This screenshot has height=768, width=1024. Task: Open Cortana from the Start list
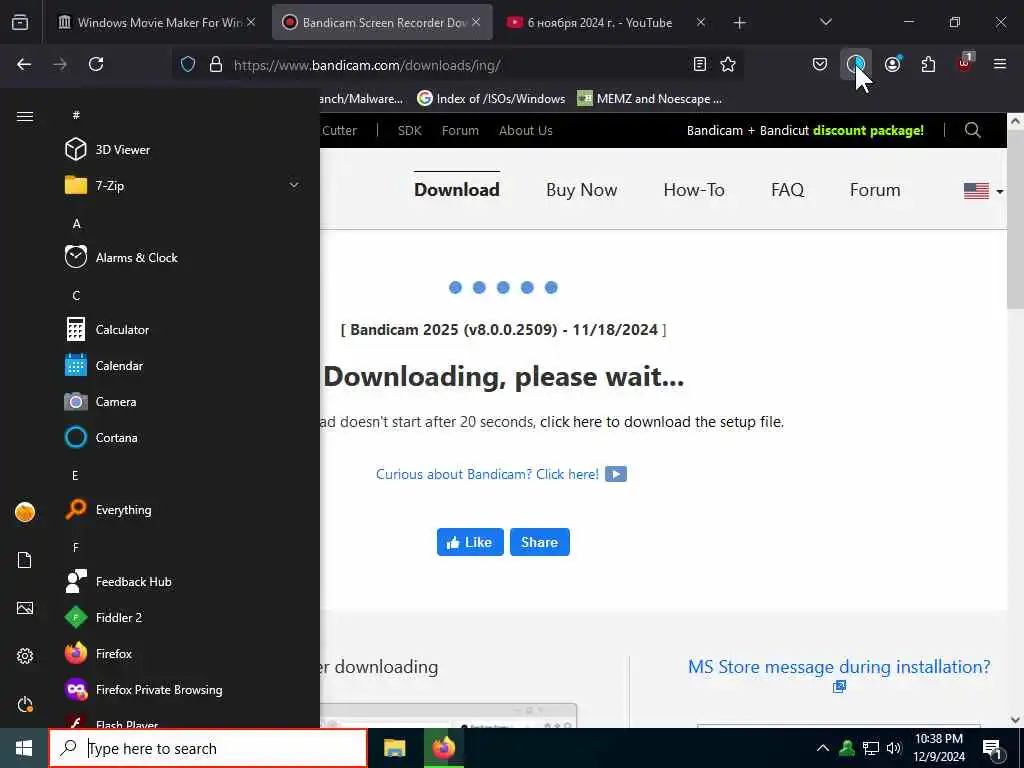pyautogui.click(x=101, y=438)
